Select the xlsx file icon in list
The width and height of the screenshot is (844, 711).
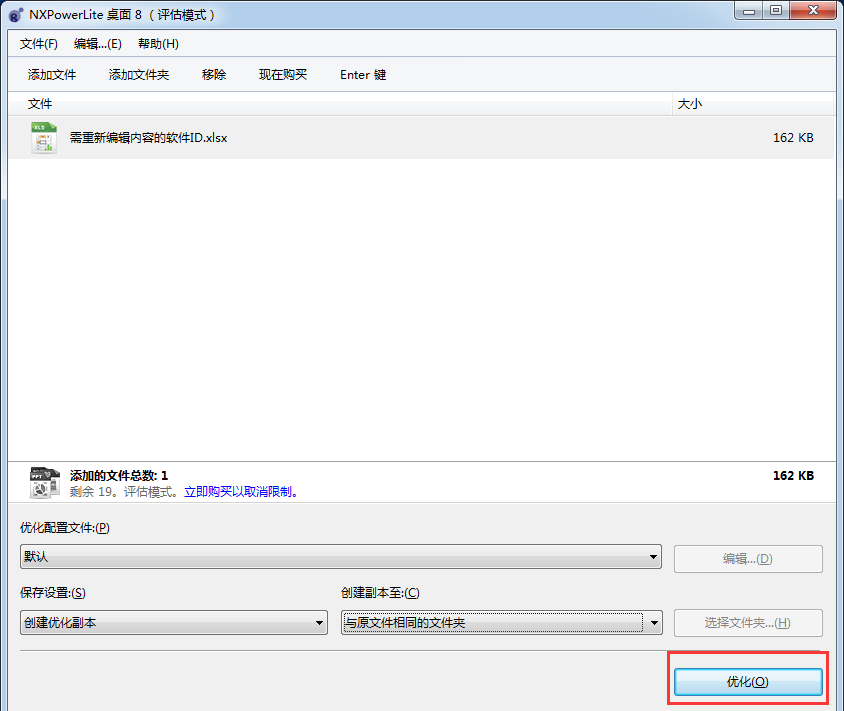point(44,138)
